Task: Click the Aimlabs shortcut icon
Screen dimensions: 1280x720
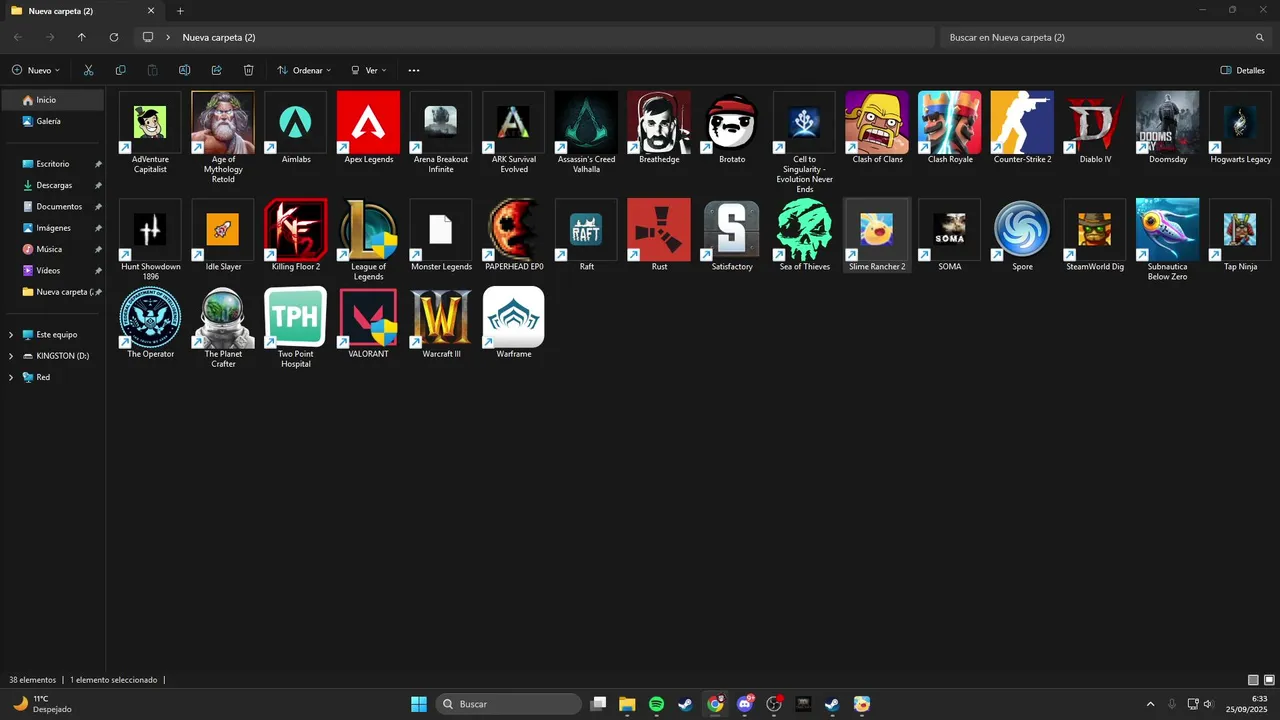Action: 296,122
